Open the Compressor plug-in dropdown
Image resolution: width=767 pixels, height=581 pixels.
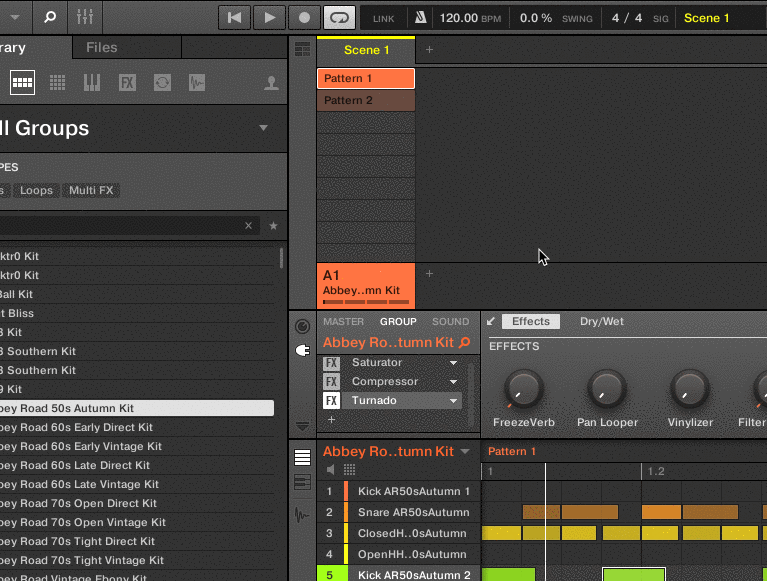(453, 381)
